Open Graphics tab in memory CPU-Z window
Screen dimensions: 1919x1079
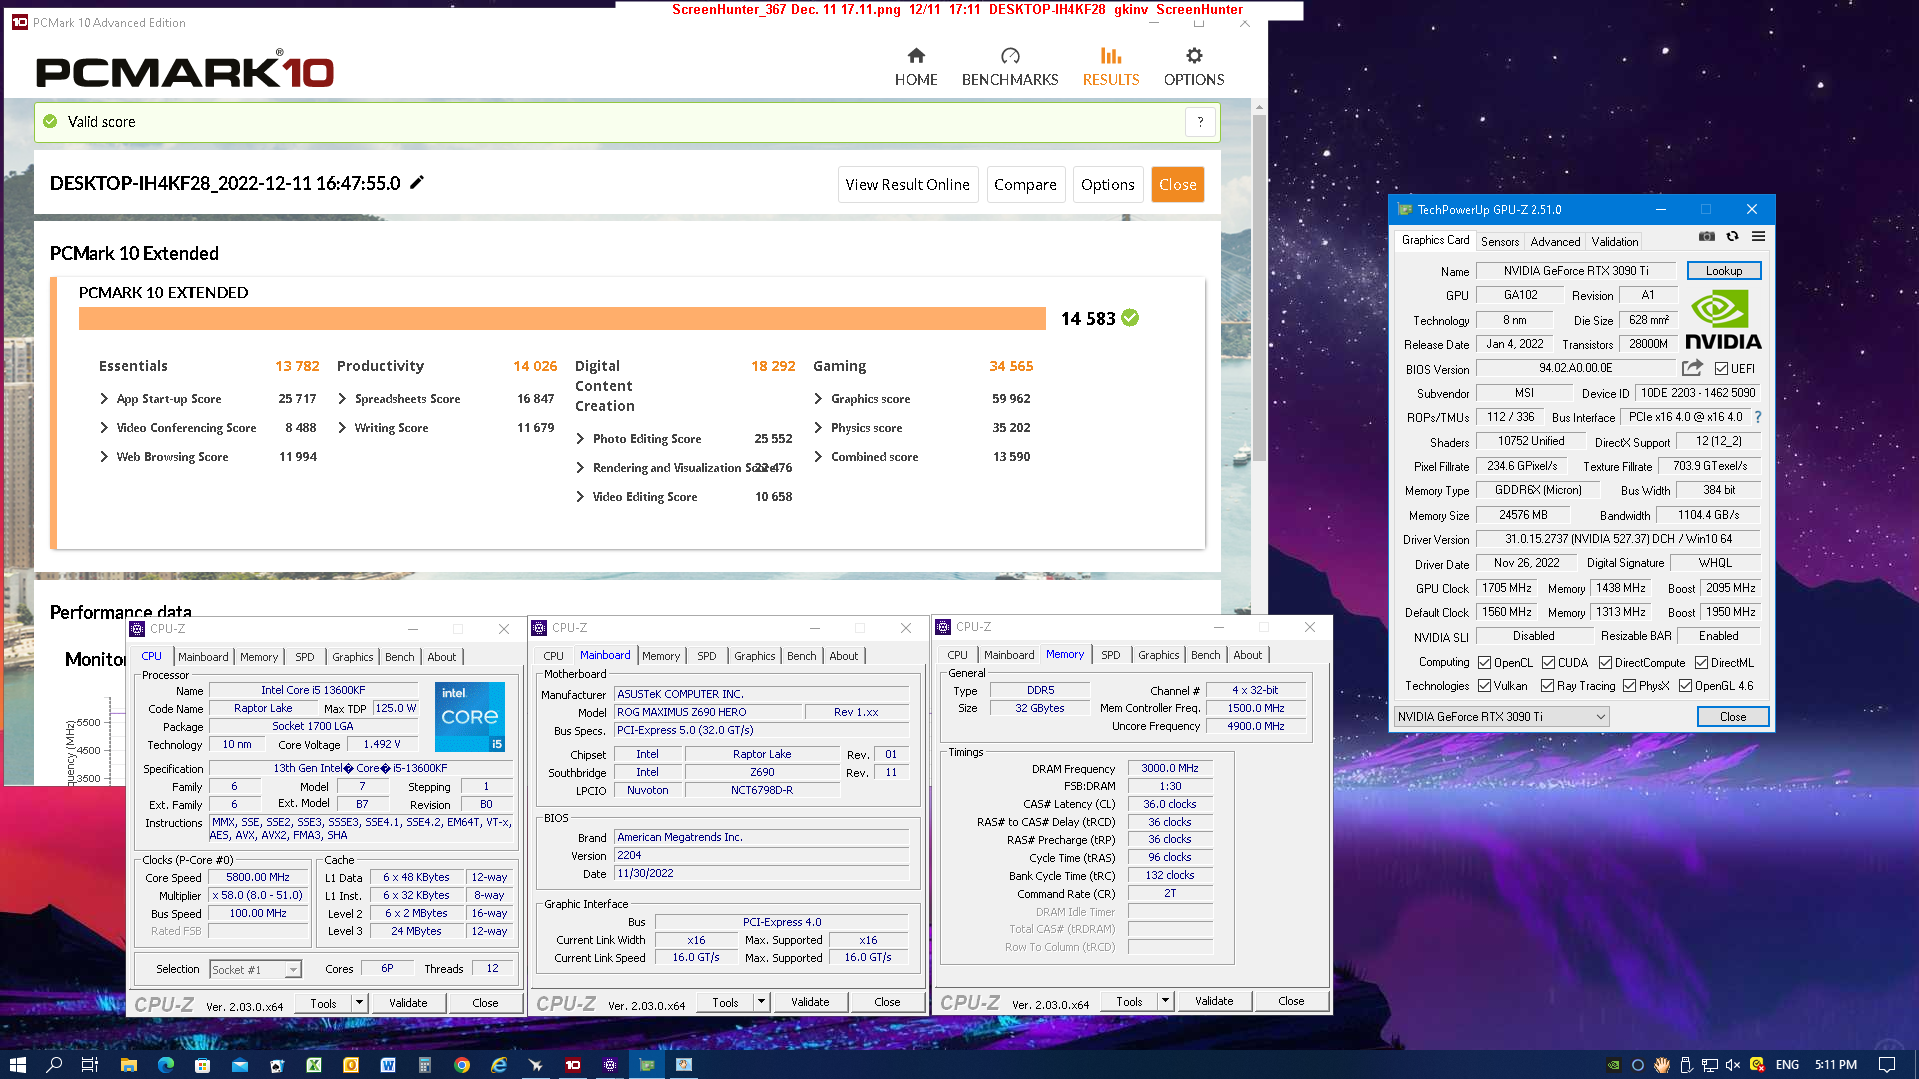1158,655
